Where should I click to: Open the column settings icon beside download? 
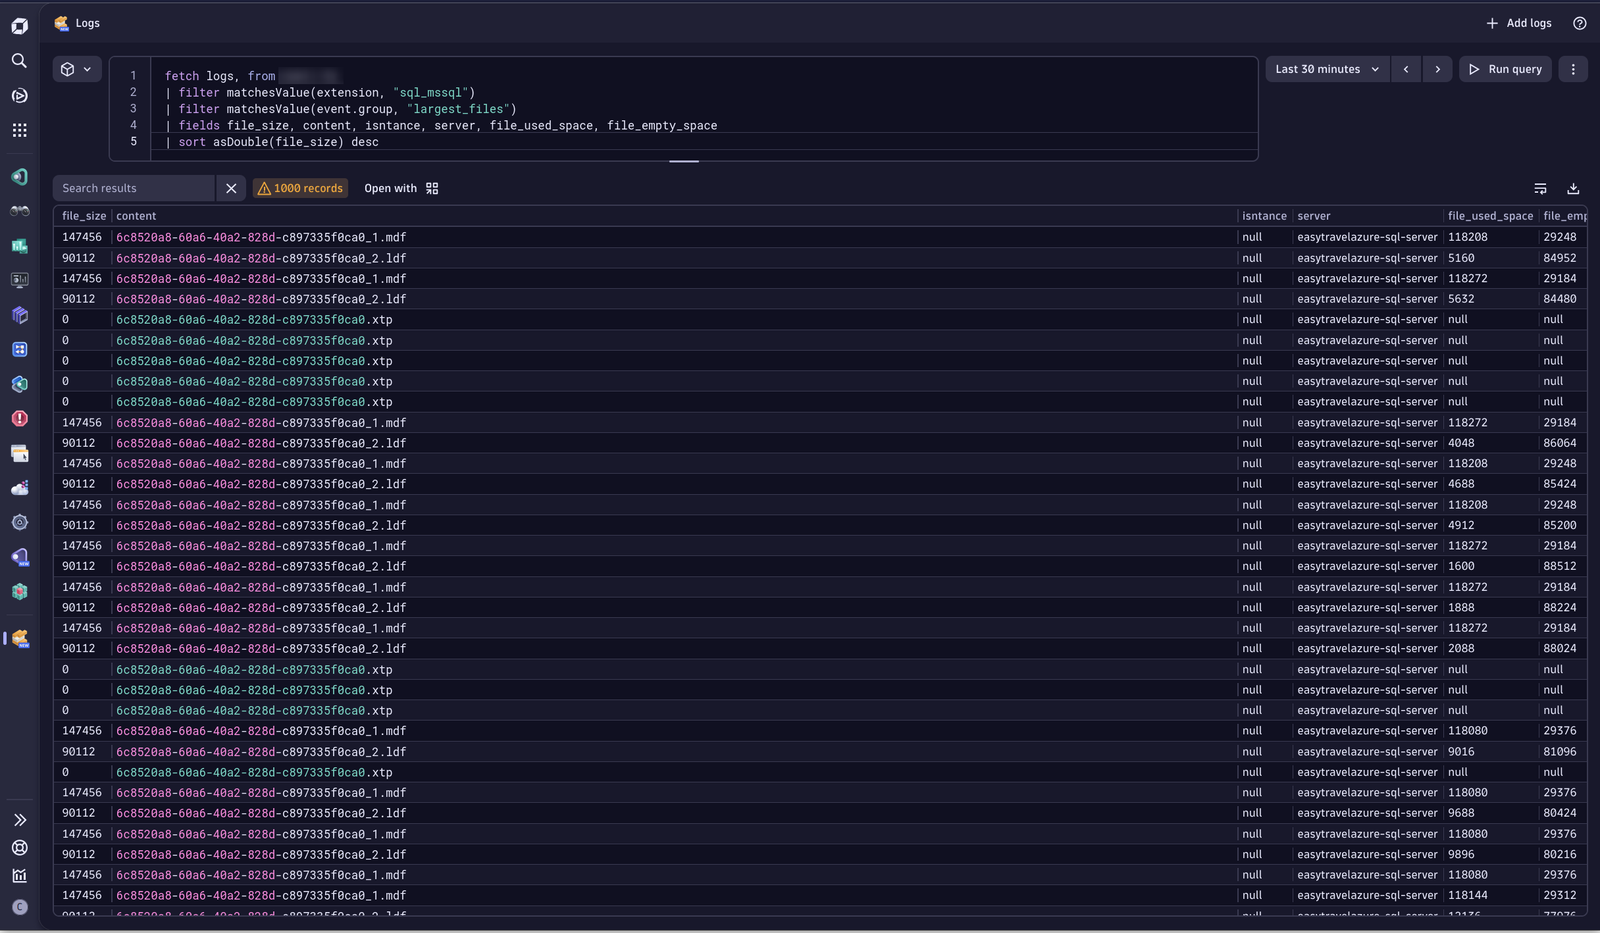coord(1540,188)
